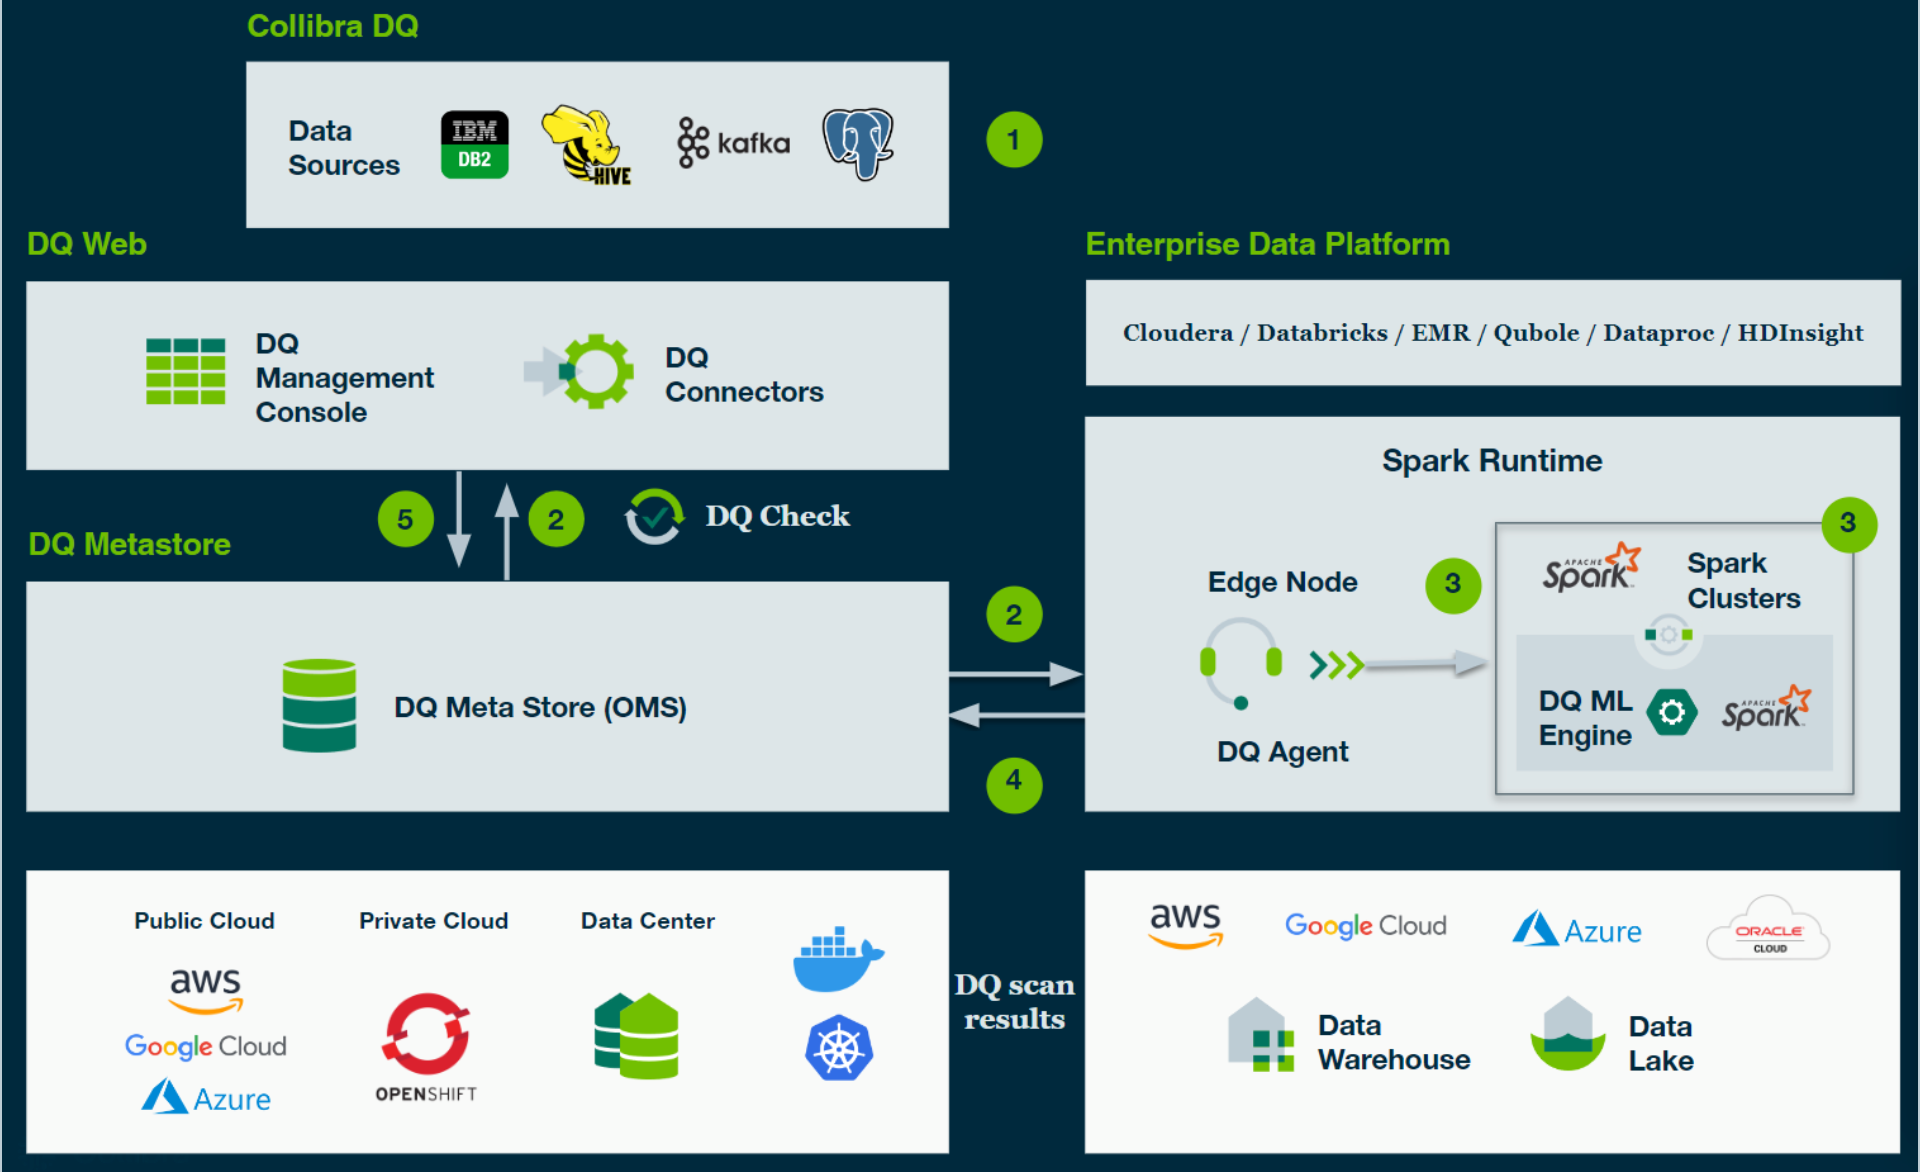Click the IBM DB2 icon
1922x1172 pixels.
475,145
